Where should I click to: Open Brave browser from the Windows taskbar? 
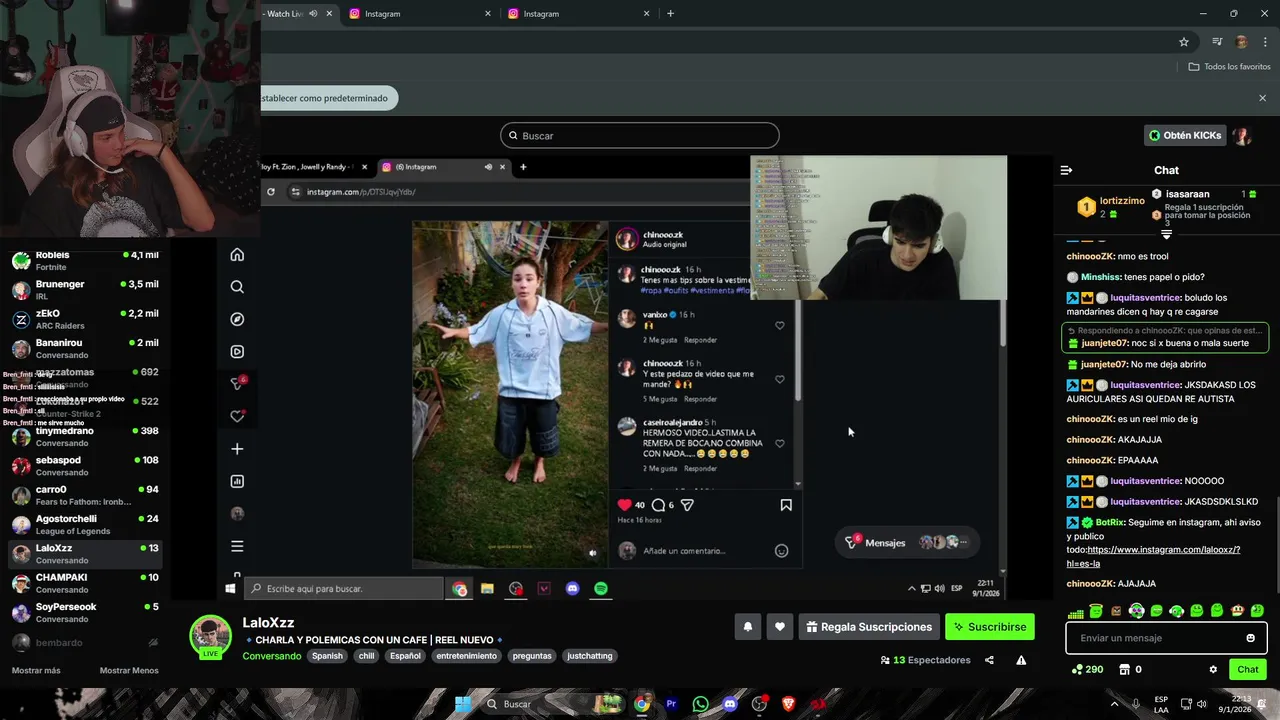[788, 704]
